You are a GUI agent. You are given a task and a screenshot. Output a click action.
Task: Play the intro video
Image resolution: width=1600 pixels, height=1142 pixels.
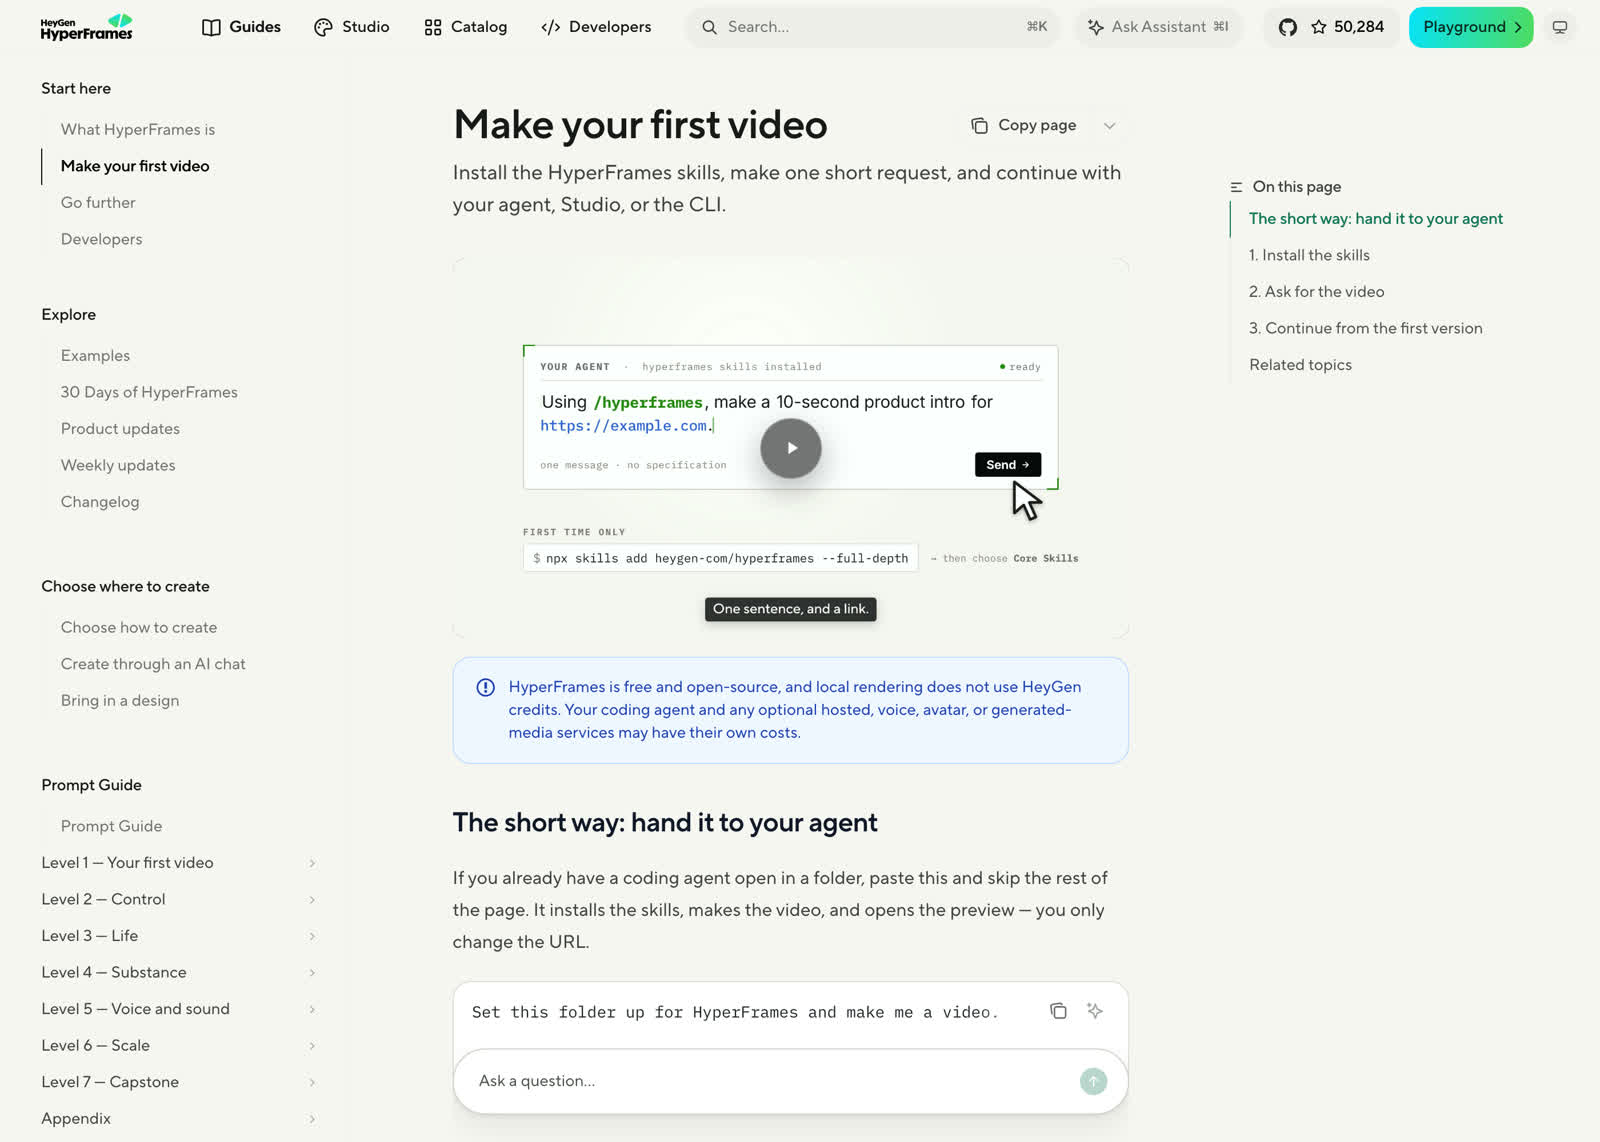point(790,448)
